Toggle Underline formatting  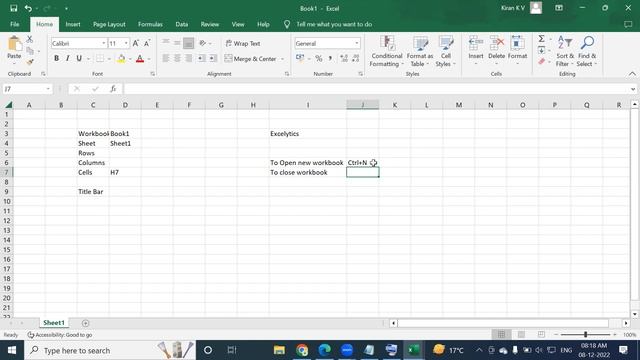[x=79, y=59]
